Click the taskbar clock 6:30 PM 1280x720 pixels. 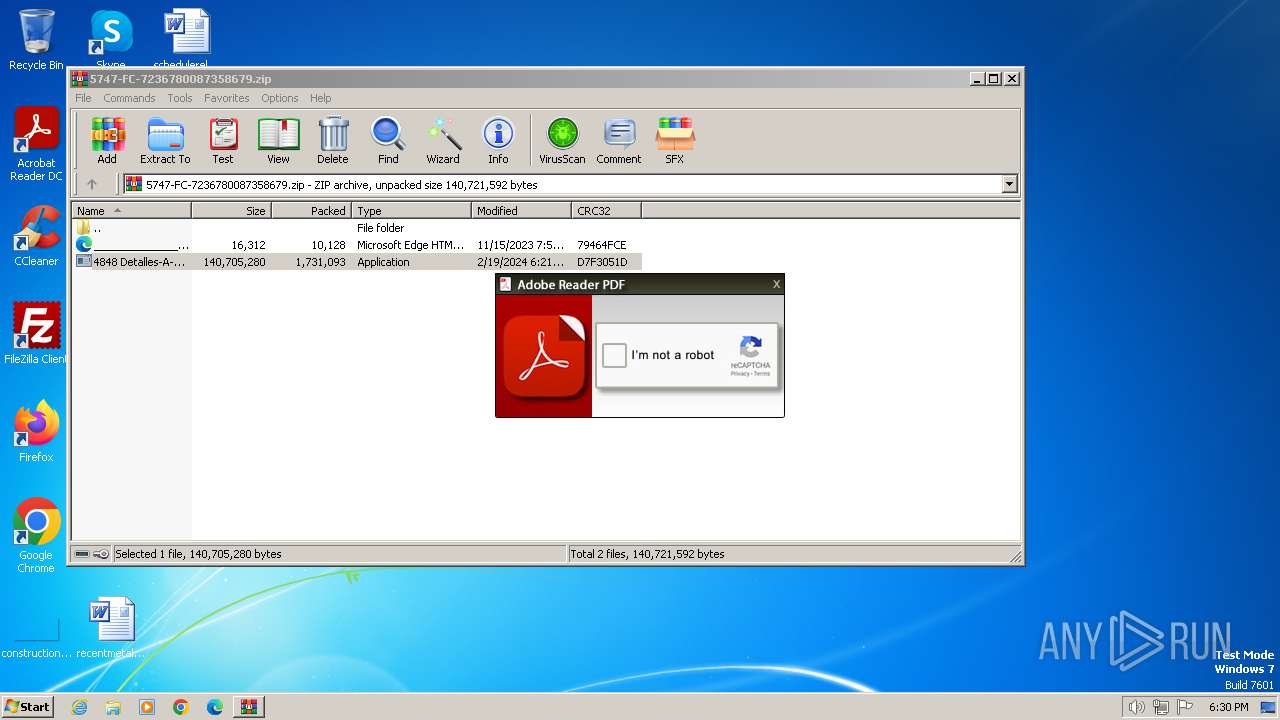coord(1228,707)
